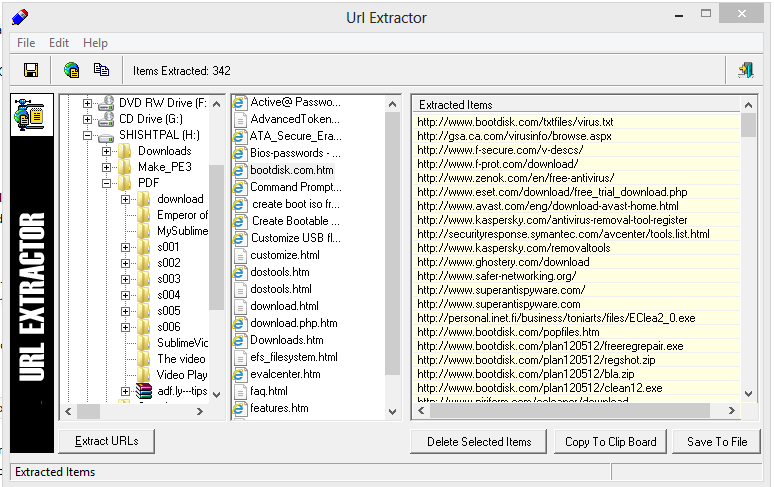This screenshot has width=774, height=487.
Task: Select the s003 folder in tree
Action: pos(169,279)
